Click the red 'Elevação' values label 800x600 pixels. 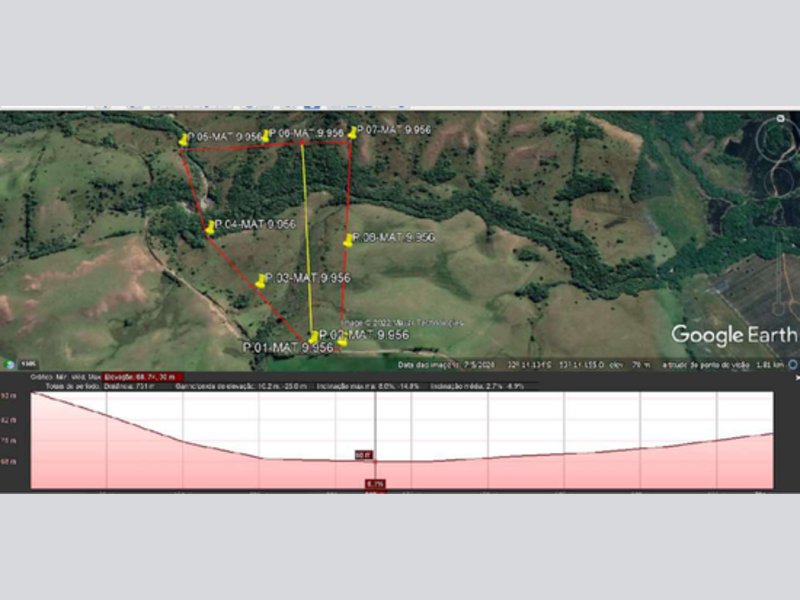pyautogui.click(x=142, y=377)
